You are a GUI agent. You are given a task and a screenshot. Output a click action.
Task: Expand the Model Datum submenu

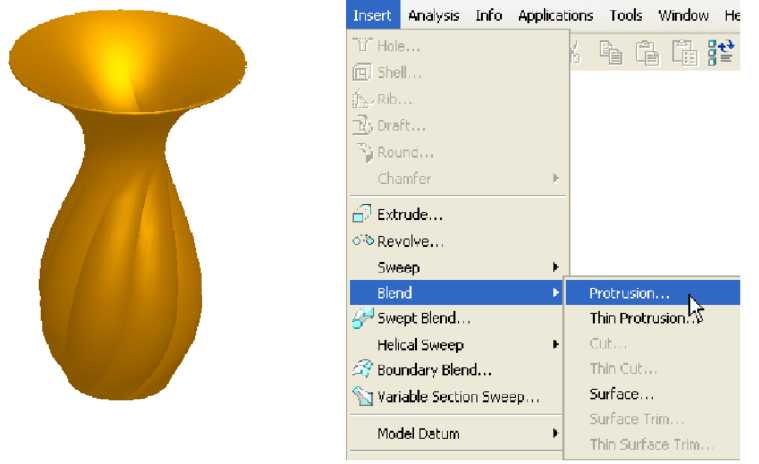point(556,433)
